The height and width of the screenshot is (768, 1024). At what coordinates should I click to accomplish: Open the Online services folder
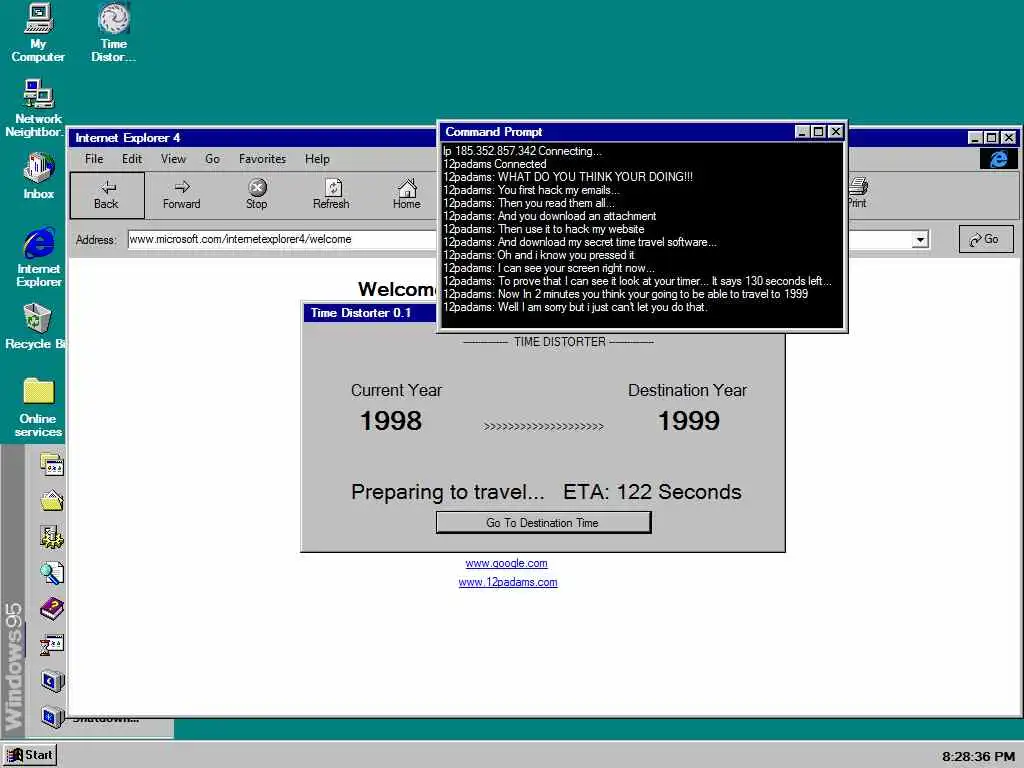click(x=38, y=407)
